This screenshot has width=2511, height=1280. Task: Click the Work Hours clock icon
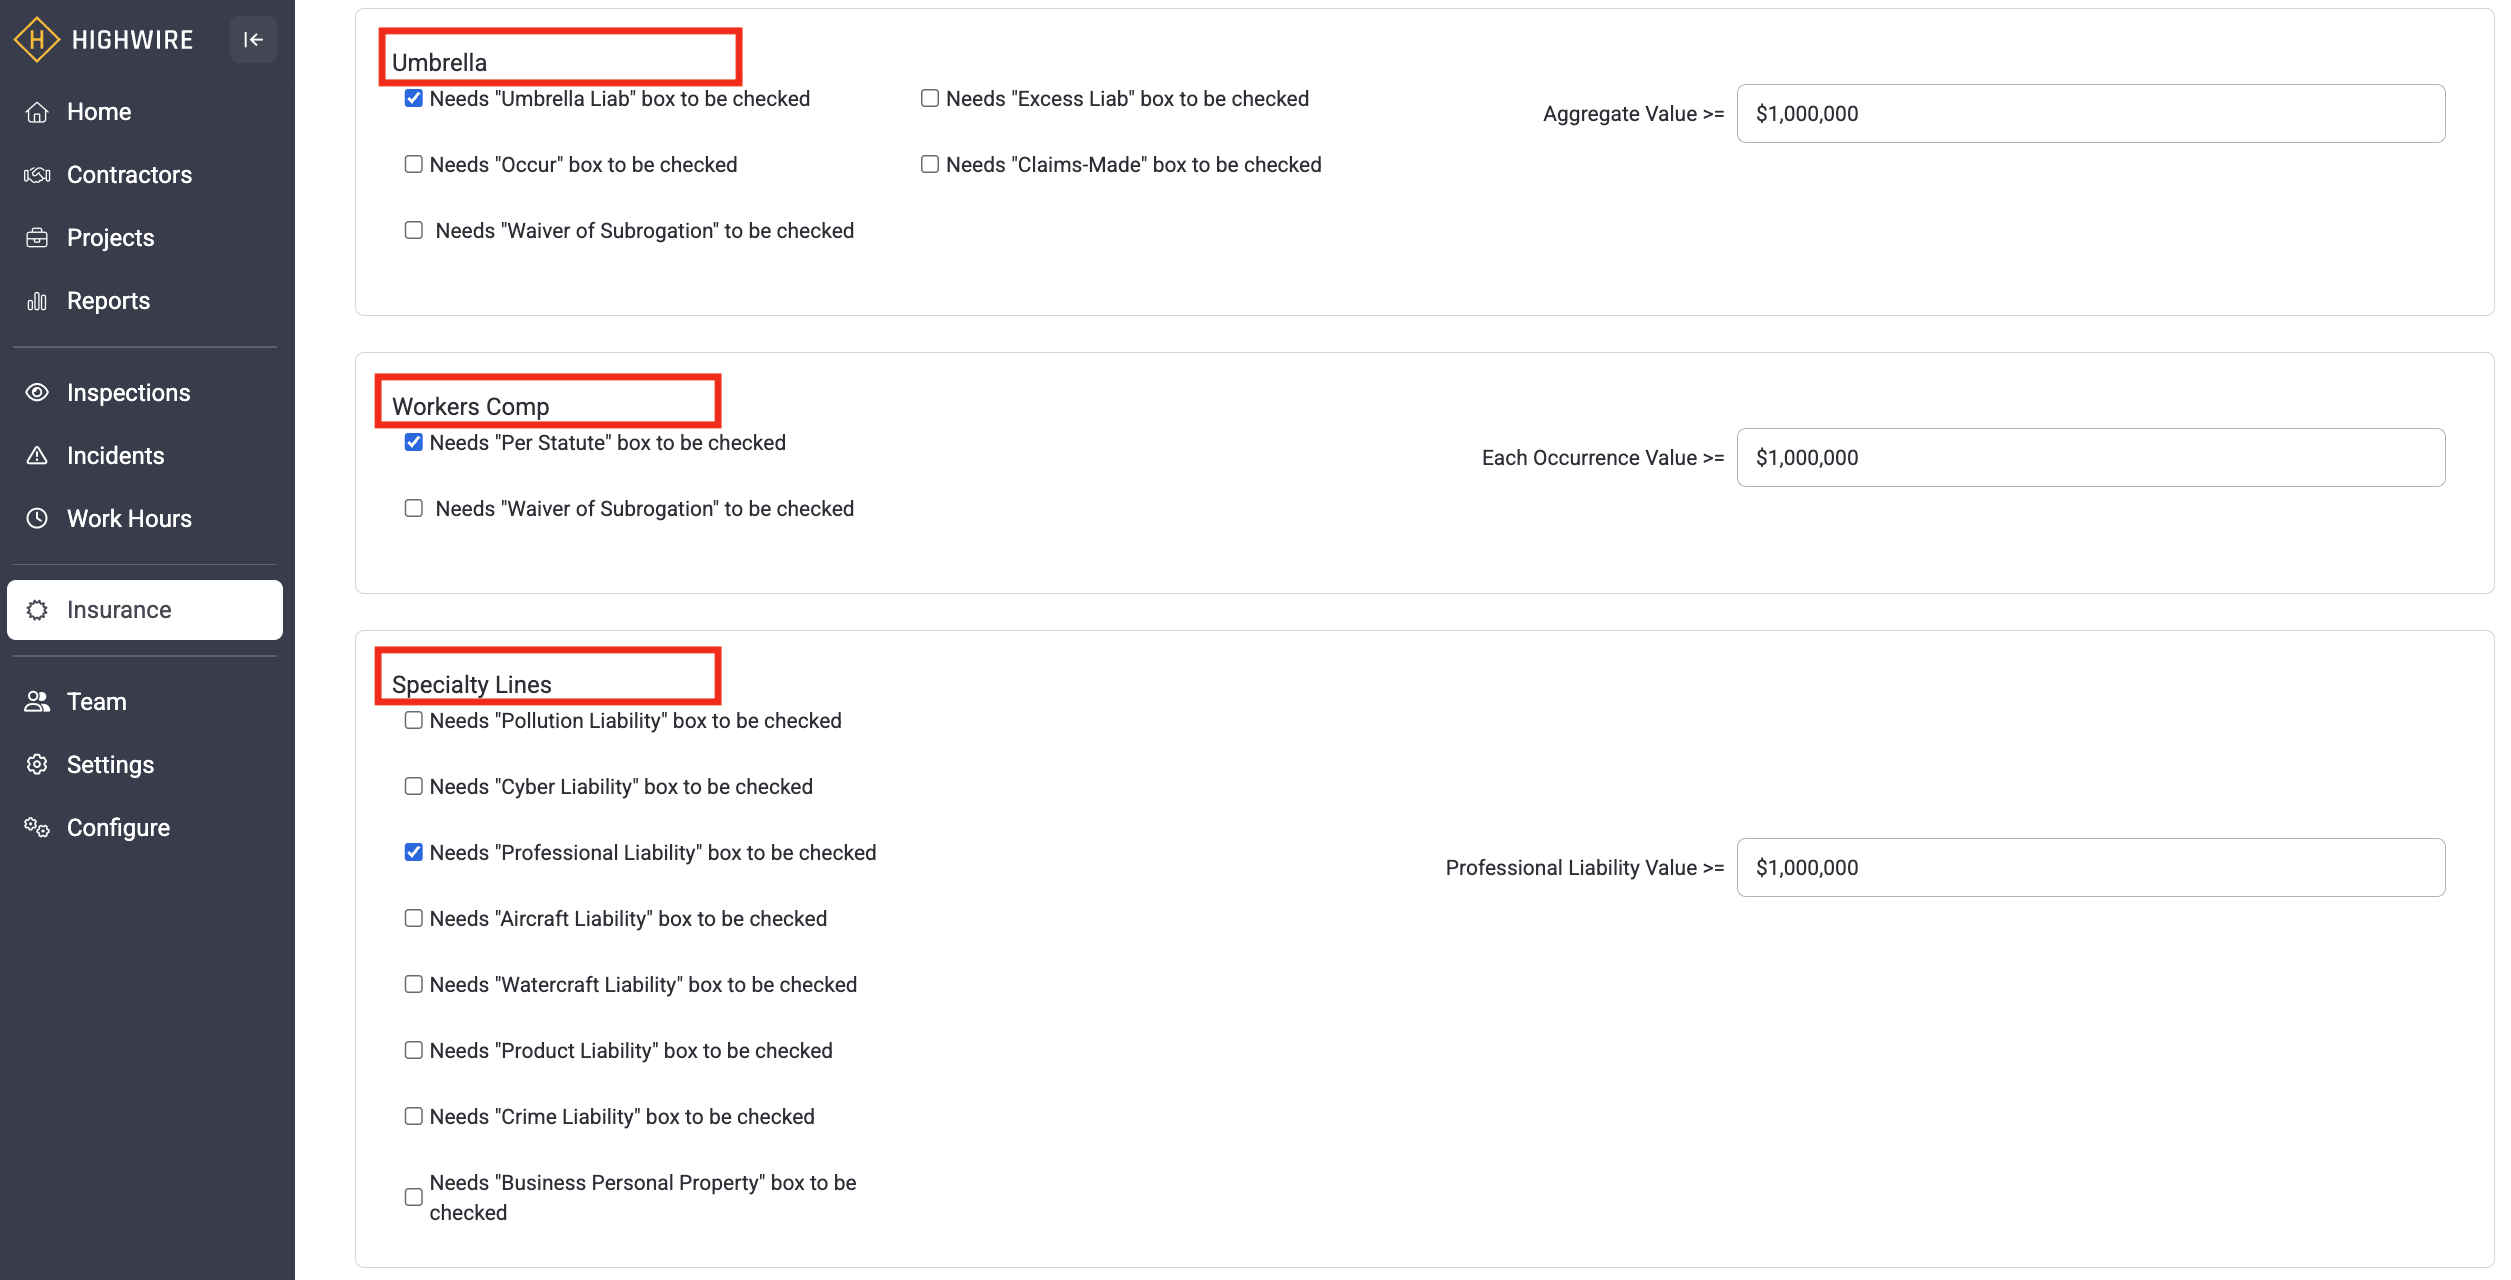[37, 519]
